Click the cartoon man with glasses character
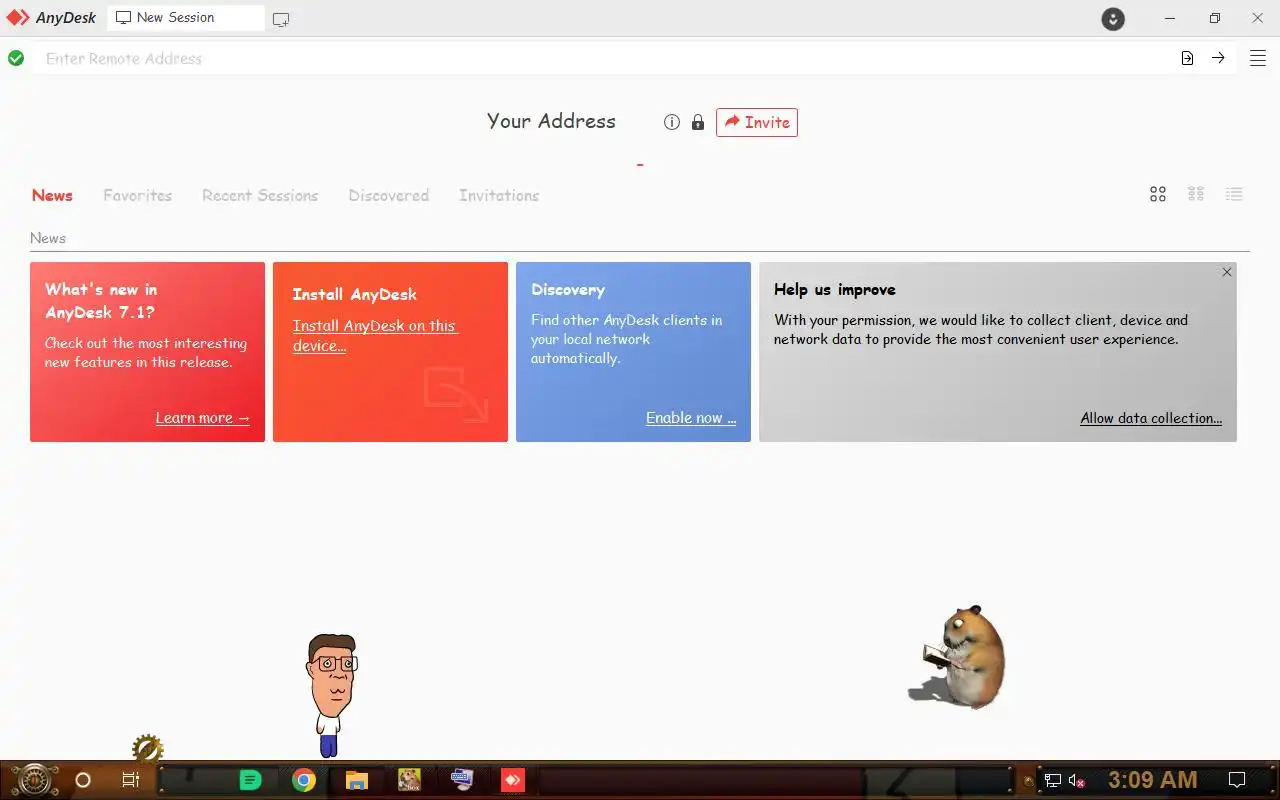The width and height of the screenshot is (1280, 800). click(x=331, y=695)
